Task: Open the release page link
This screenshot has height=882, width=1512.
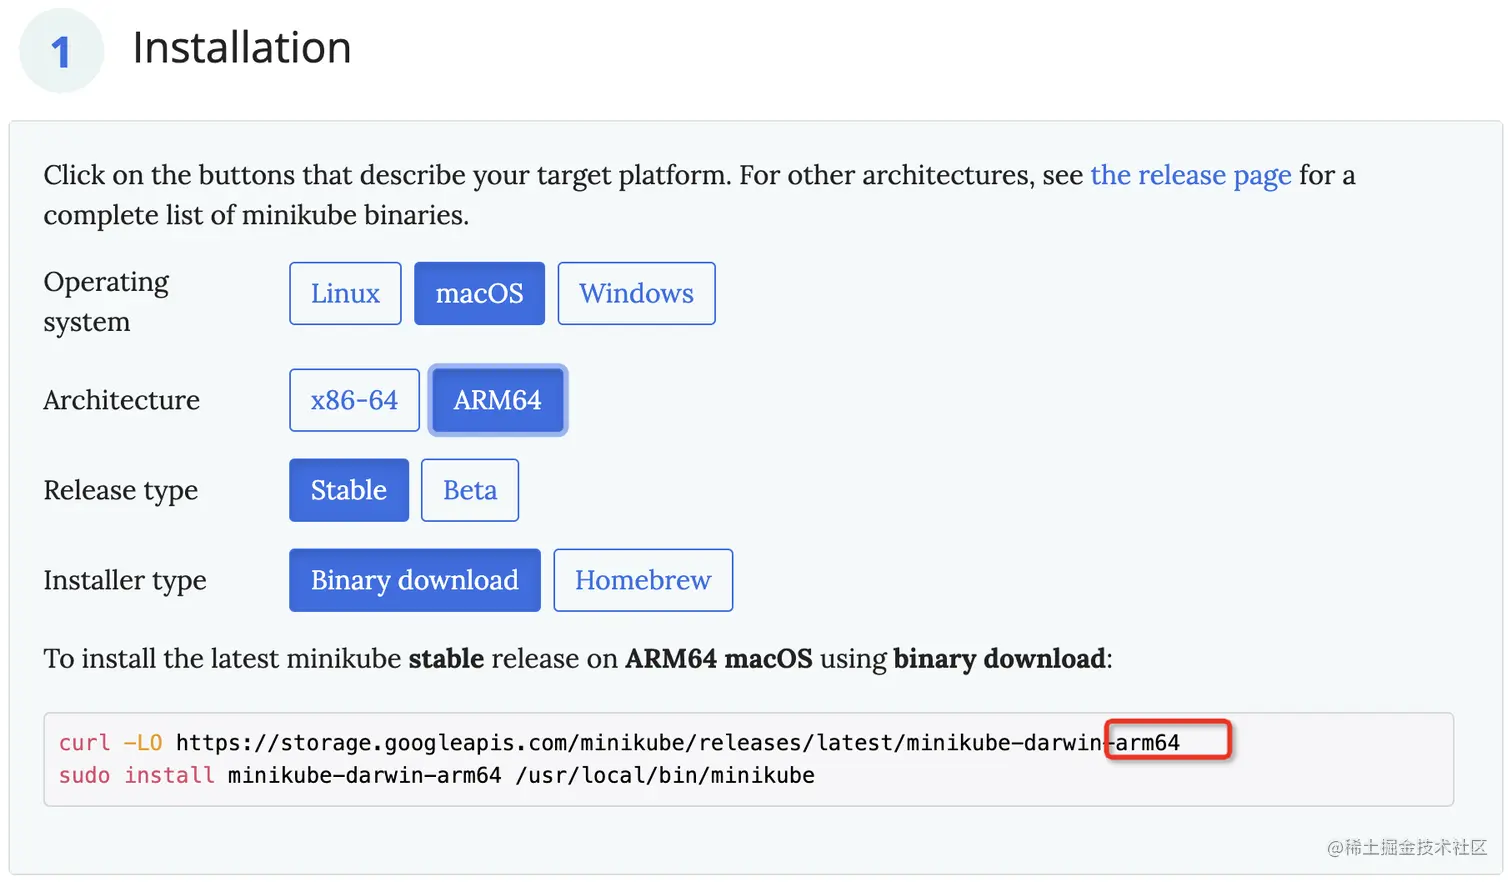Action: point(1191,175)
